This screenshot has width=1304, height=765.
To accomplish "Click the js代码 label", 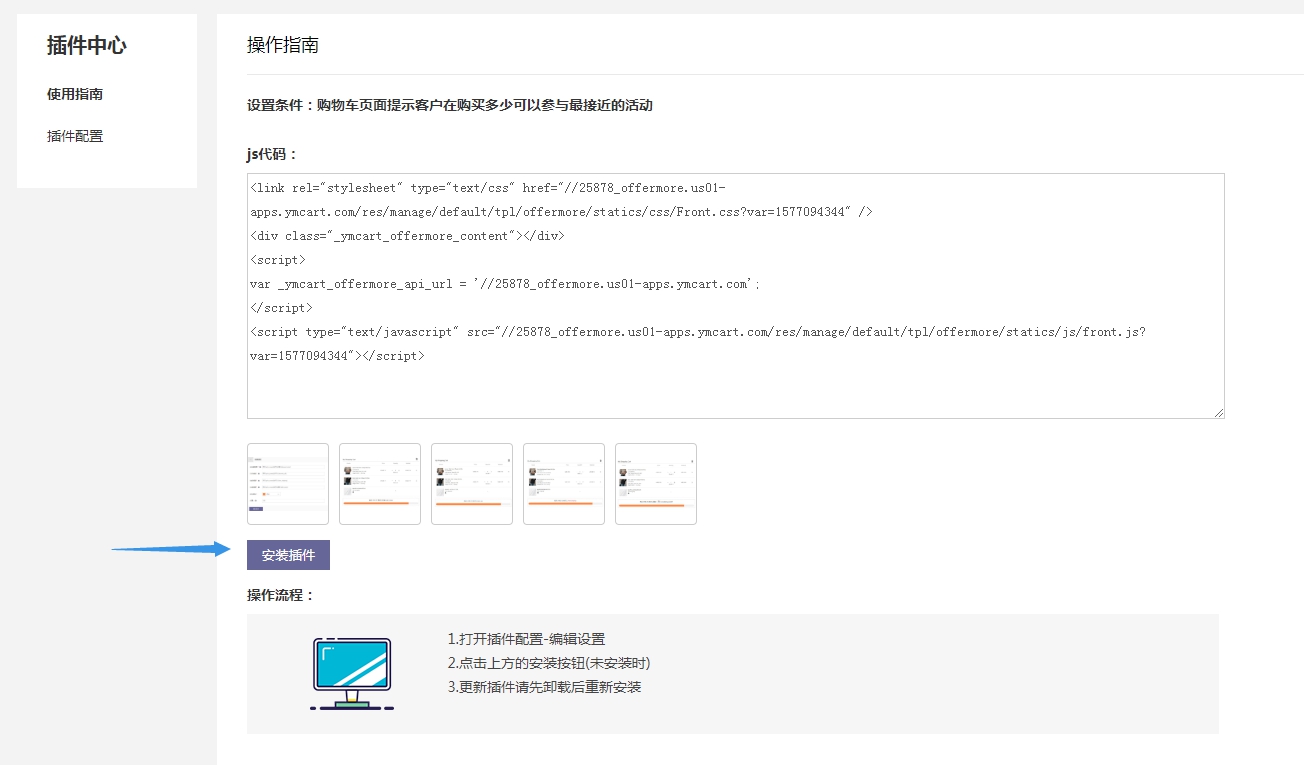I will click(x=273, y=154).
